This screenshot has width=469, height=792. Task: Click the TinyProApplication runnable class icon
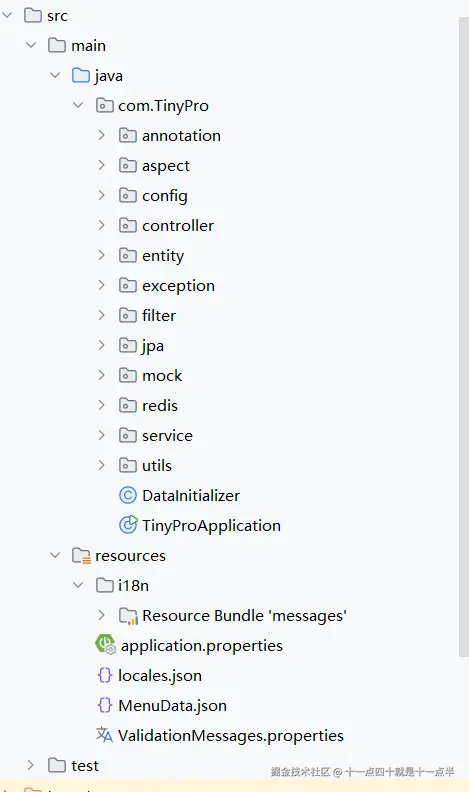128,525
